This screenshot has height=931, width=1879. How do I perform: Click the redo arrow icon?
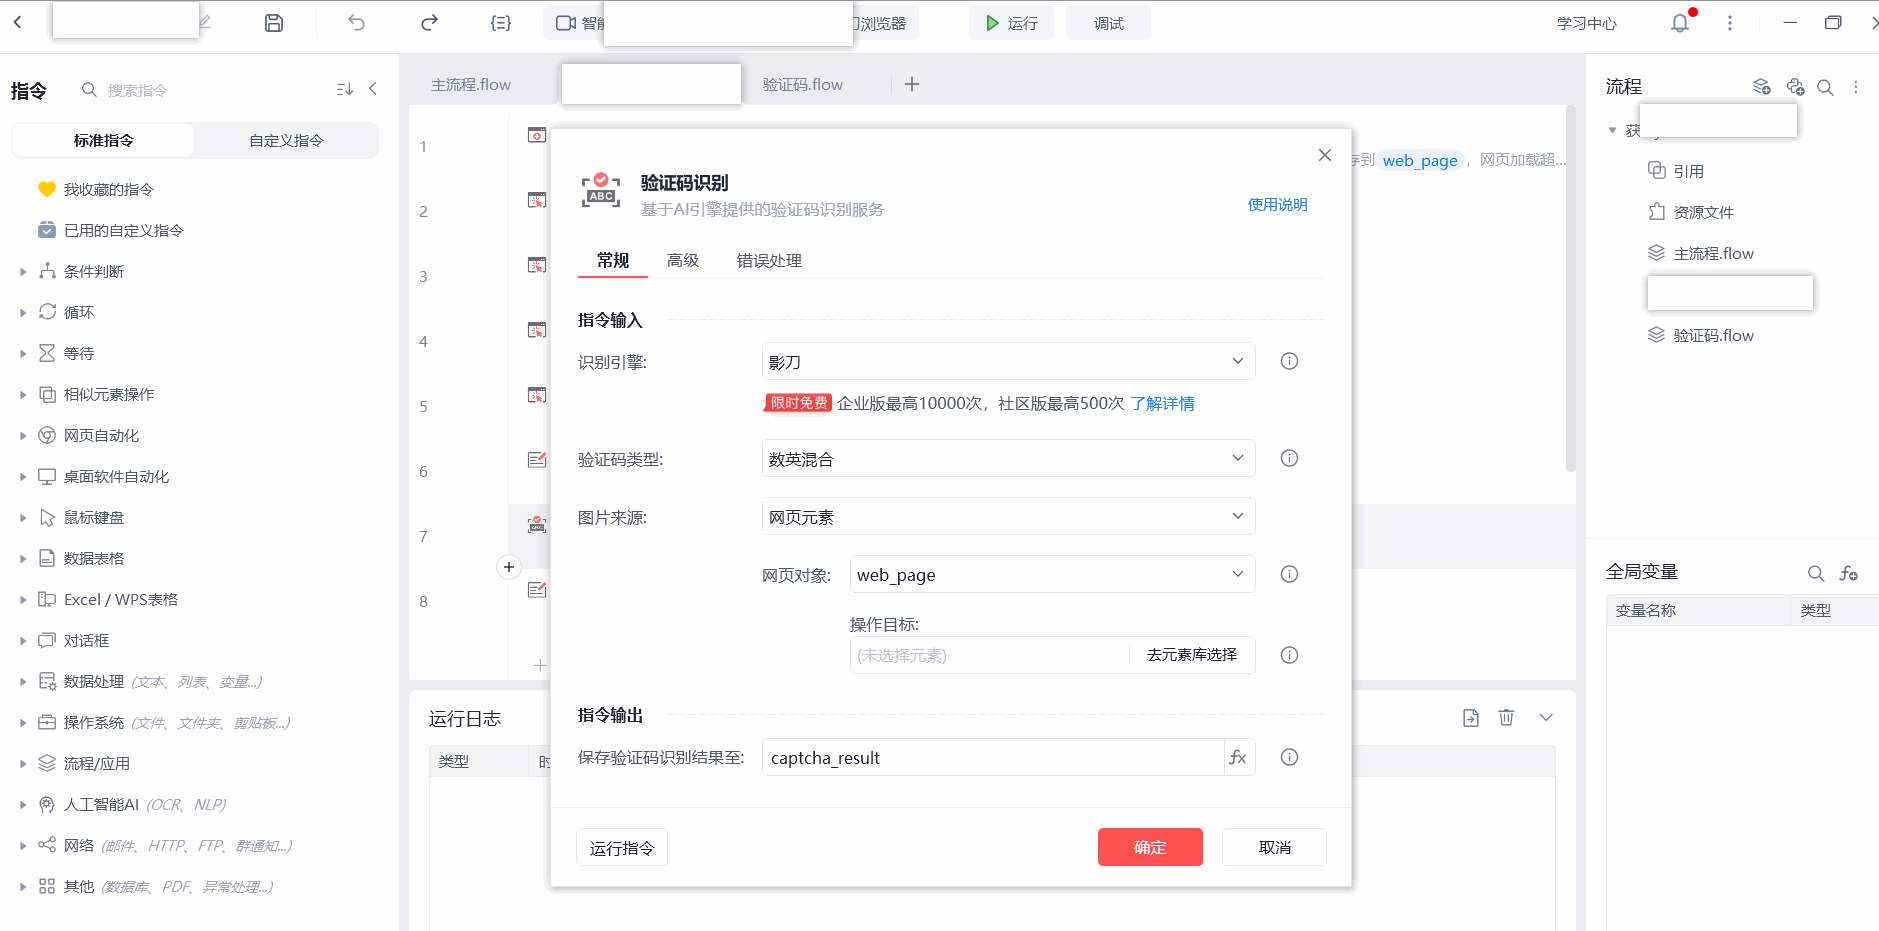coord(429,23)
